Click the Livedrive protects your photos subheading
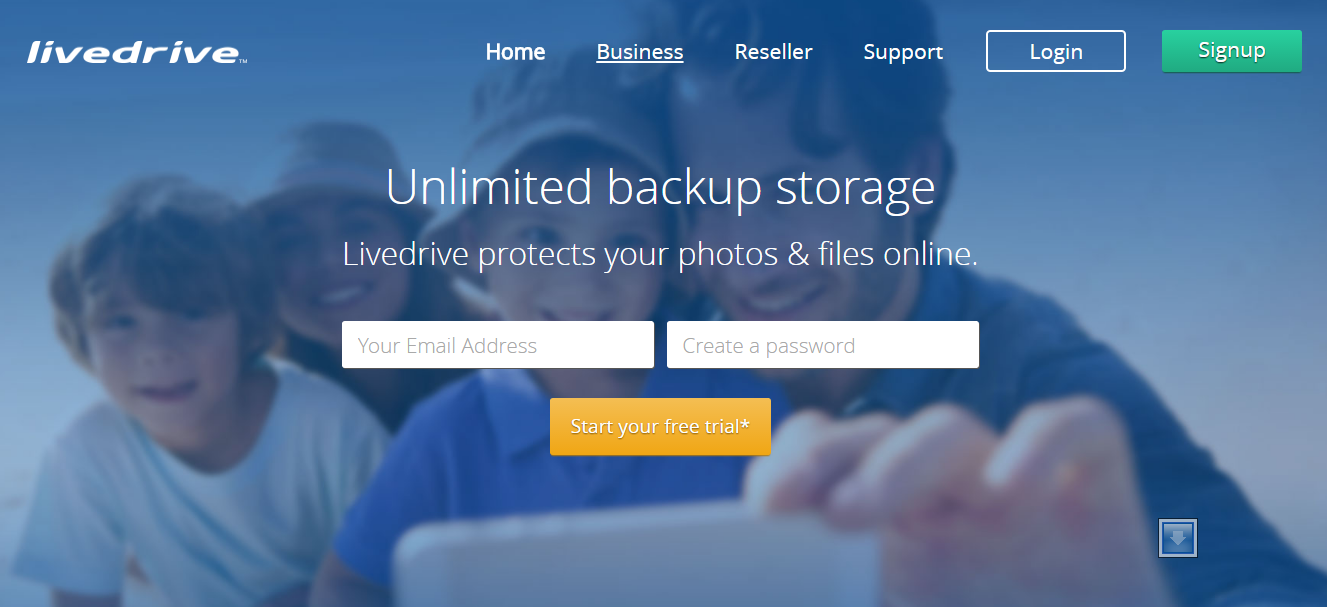 [660, 254]
